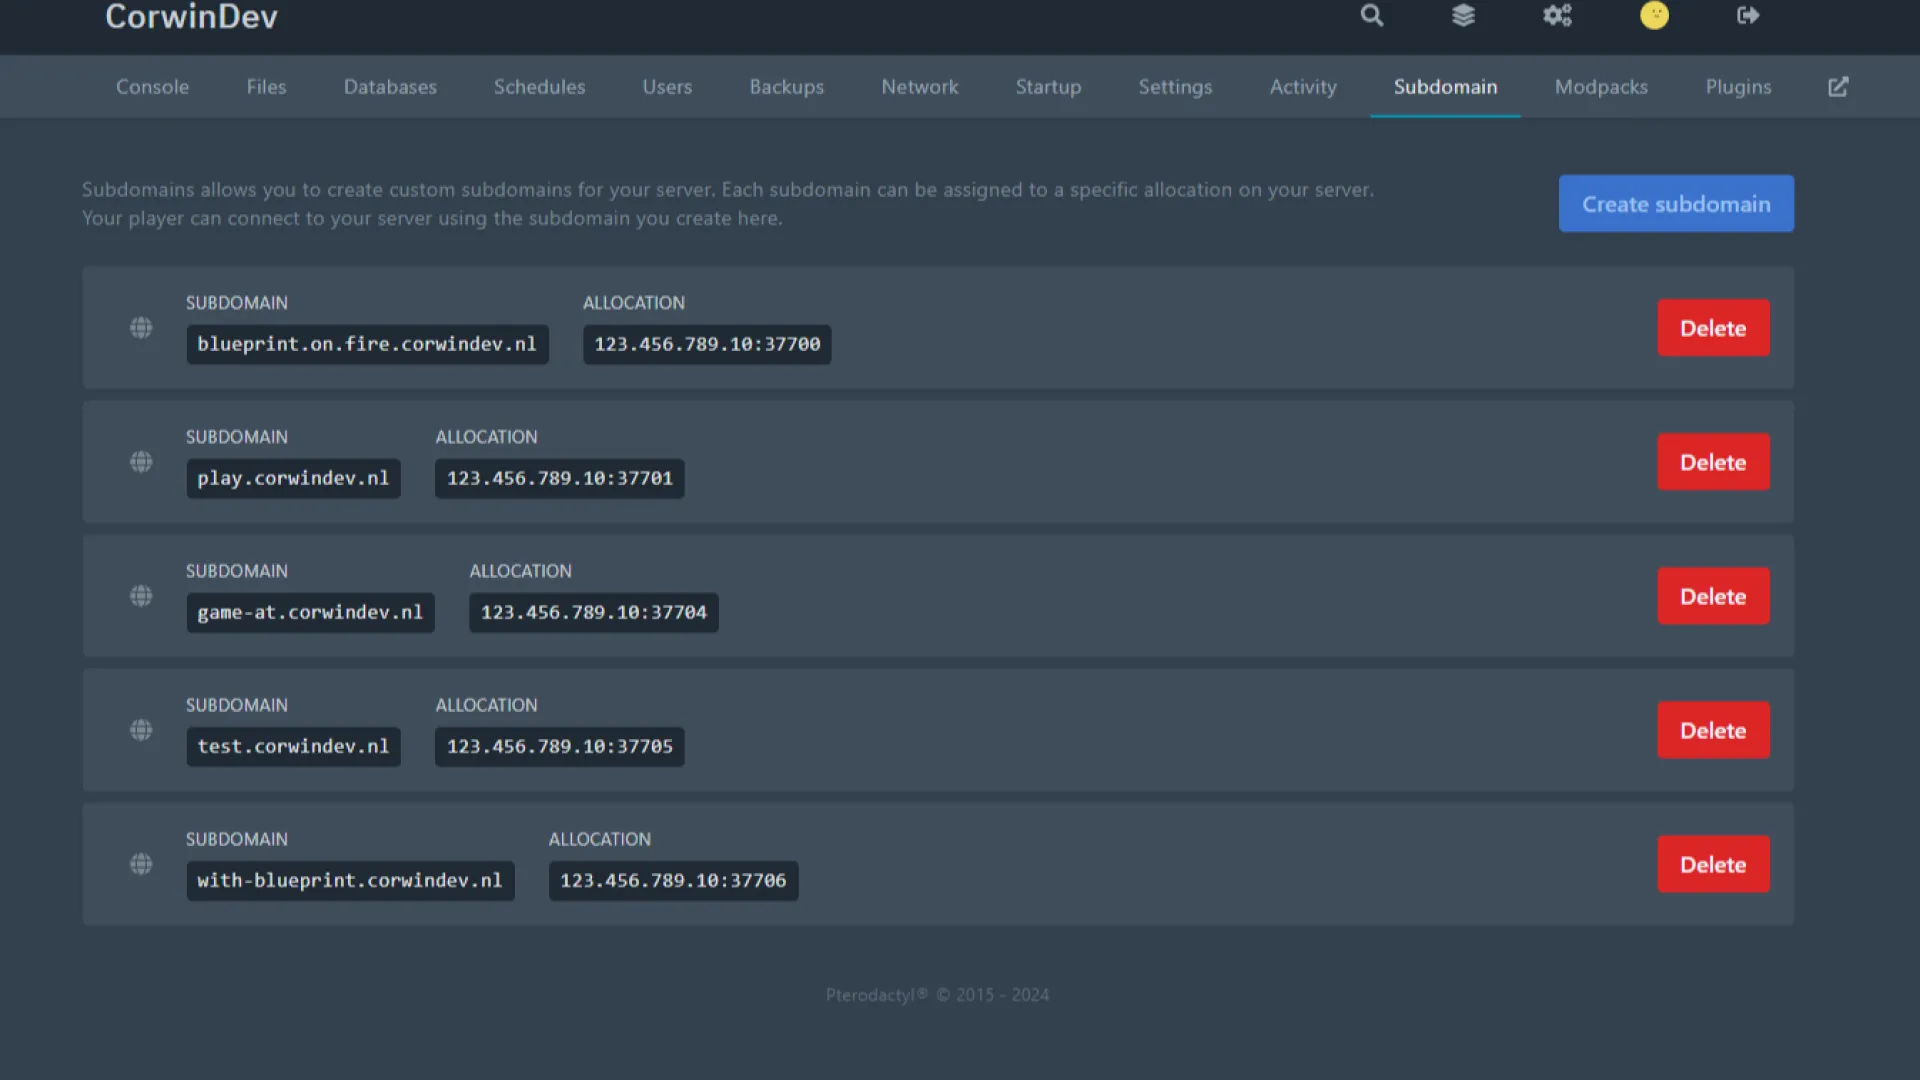Delete the blueprint.on.fire.corwindev.nl subdomain
This screenshot has height=1080, width=1920.
point(1713,327)
